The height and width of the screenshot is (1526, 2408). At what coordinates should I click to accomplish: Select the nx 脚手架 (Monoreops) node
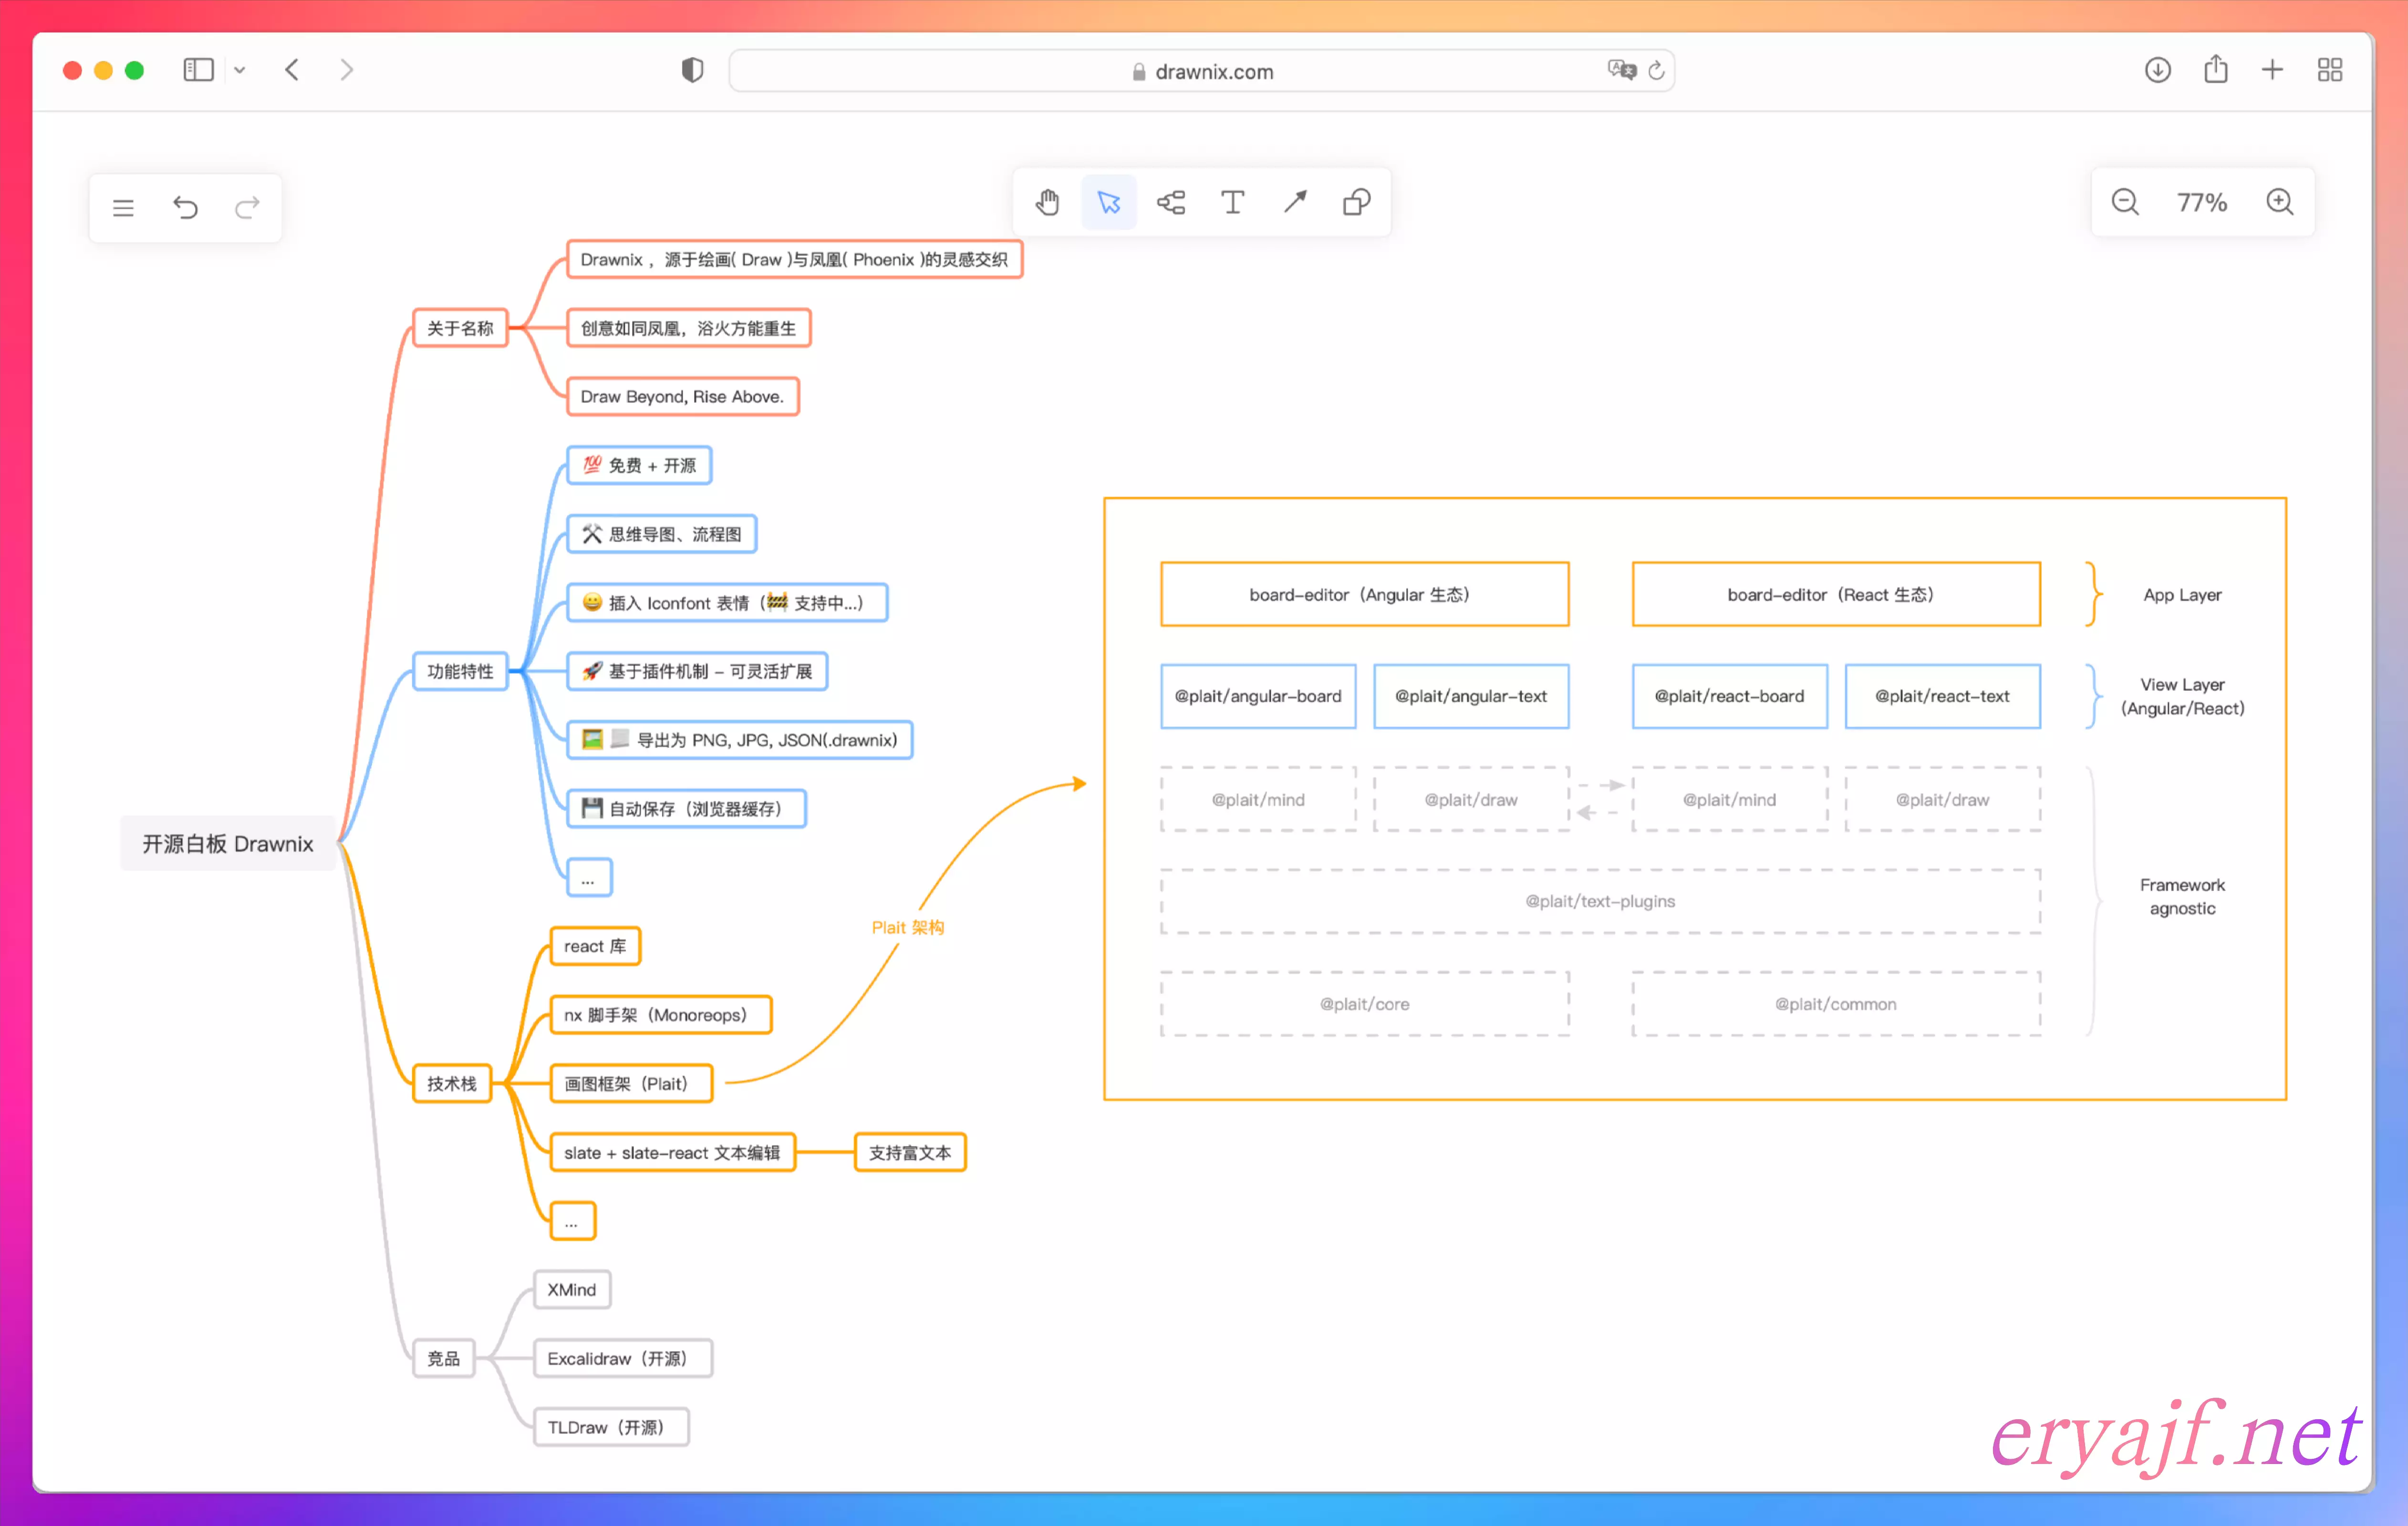pyautogui.click(x=661, y=1015)
